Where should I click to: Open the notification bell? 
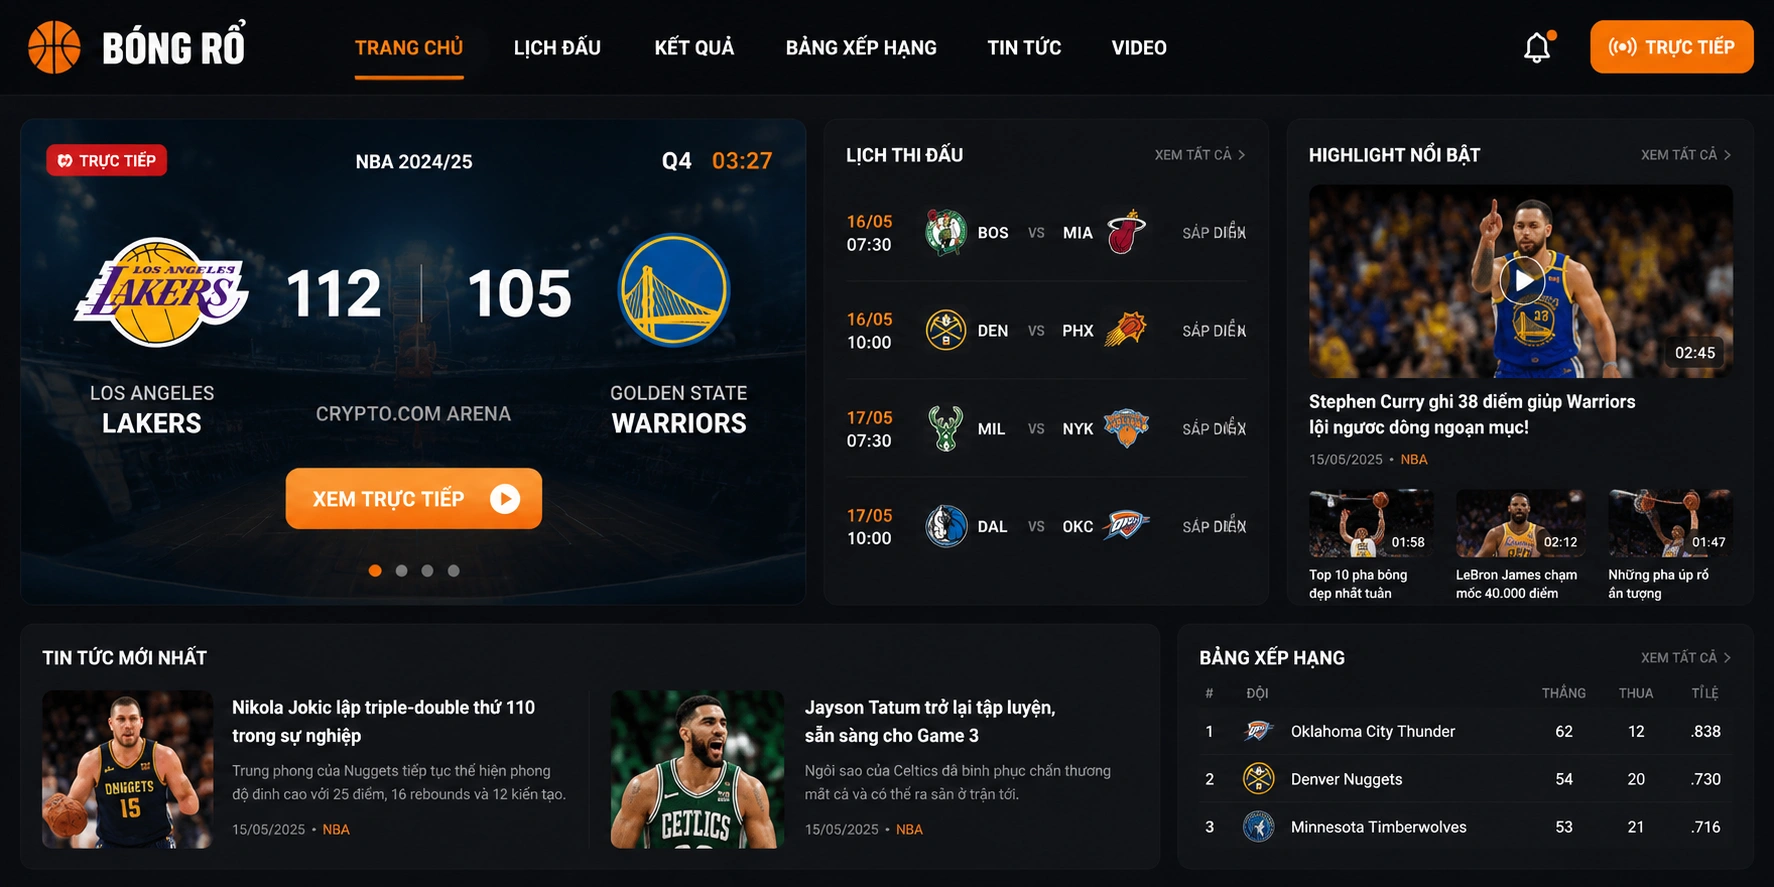coord(1537,47)
